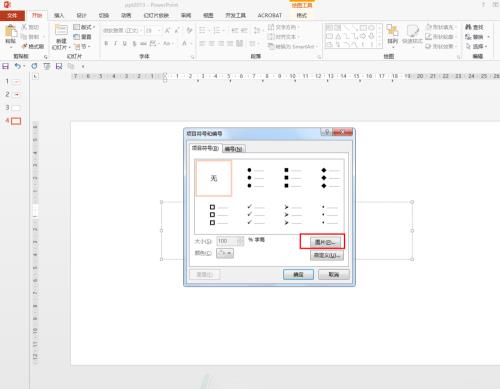Choose the arrow bullet style
The image size is (500, 389).
click(x=293, y=215)
